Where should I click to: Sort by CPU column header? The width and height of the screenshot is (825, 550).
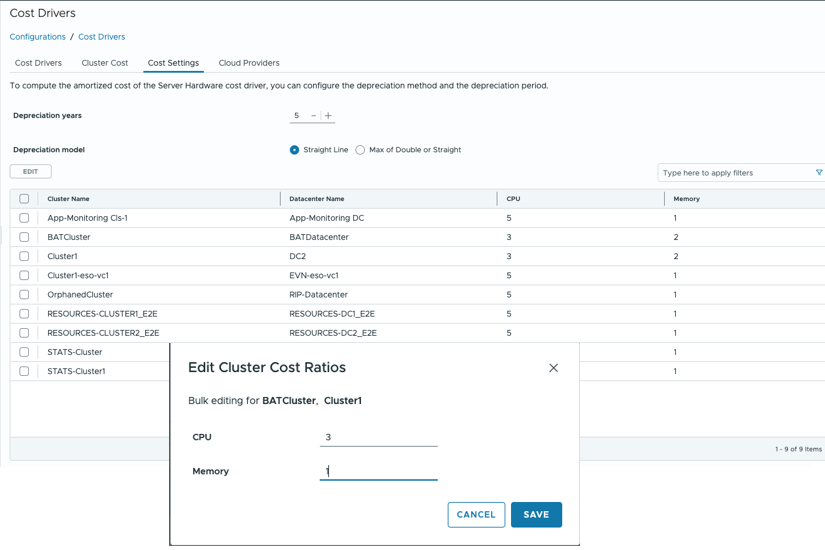pyautogui.click(x=514, y=199)
